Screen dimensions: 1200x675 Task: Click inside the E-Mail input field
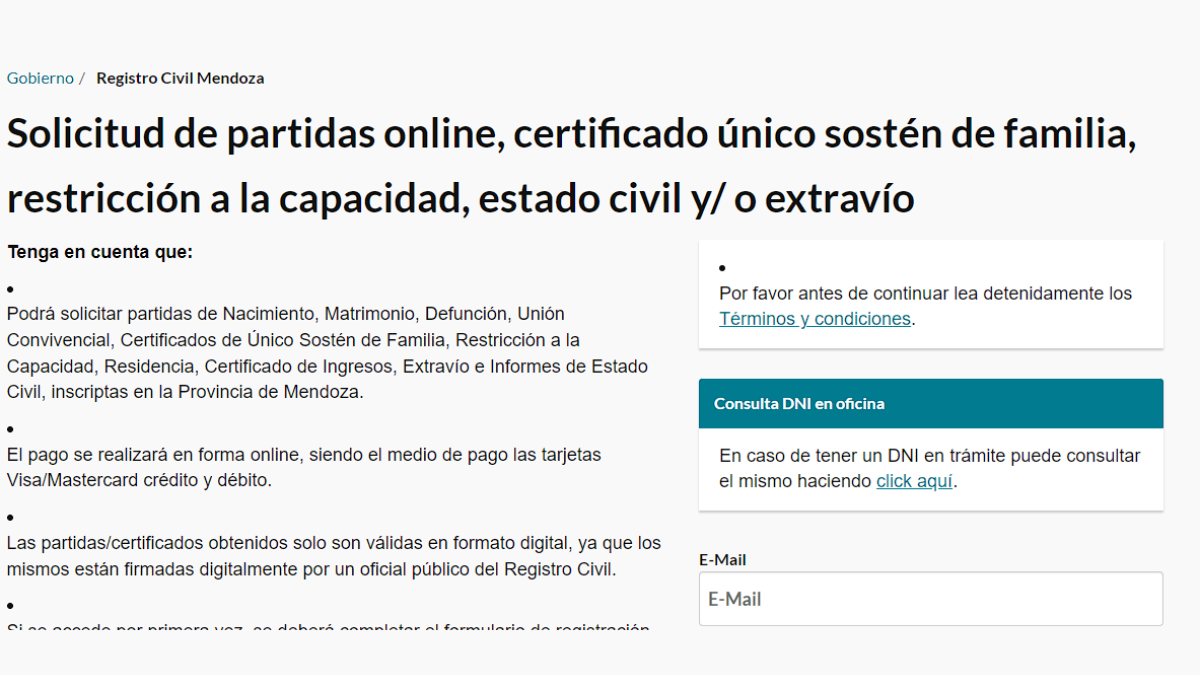[x=930, y=598]
